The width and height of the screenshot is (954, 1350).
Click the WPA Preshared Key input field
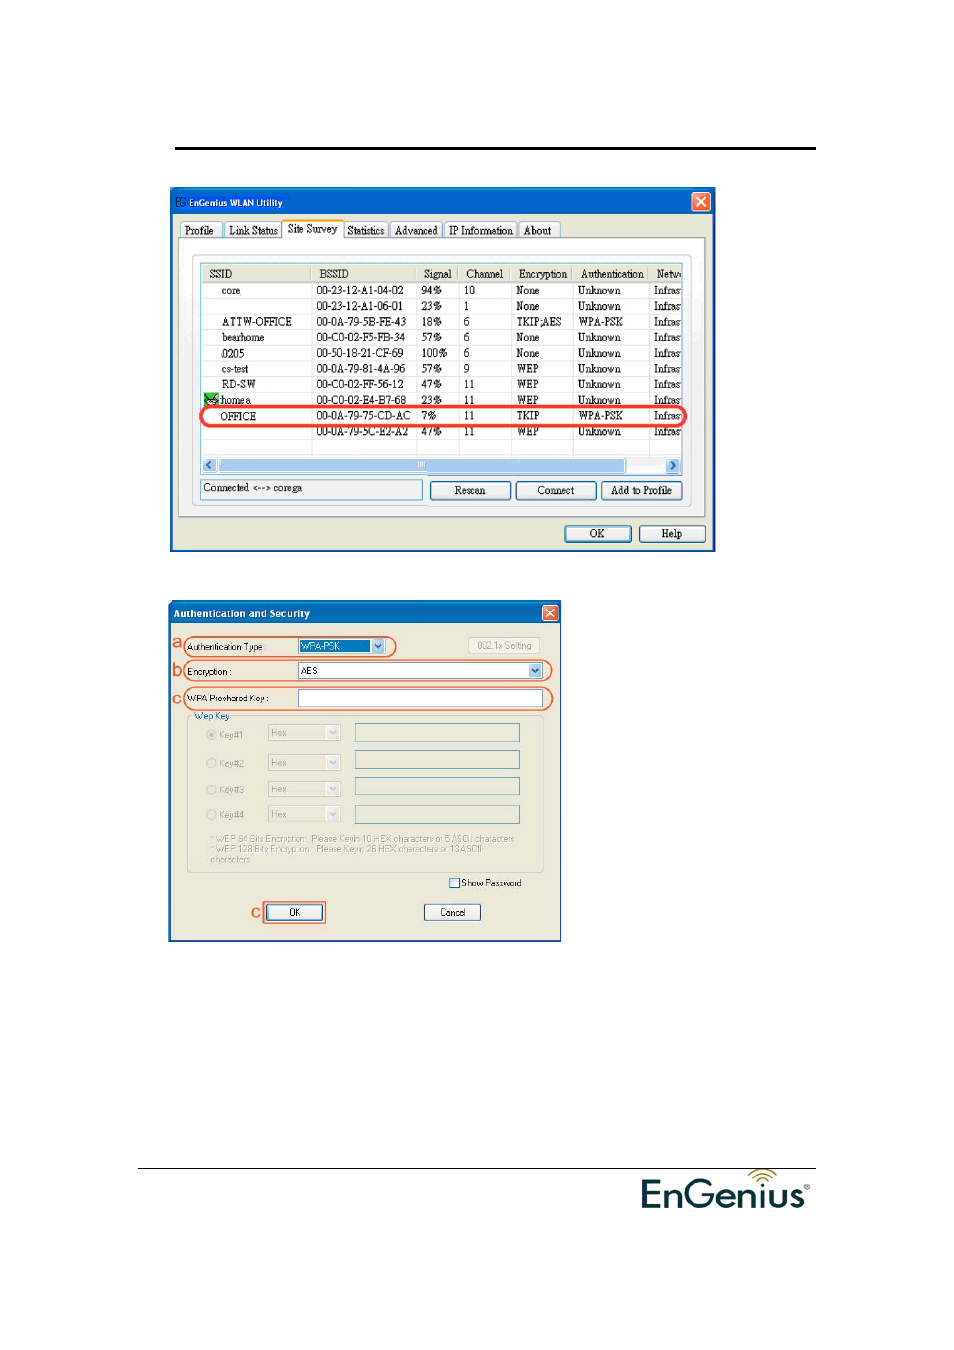click(420, 698)
